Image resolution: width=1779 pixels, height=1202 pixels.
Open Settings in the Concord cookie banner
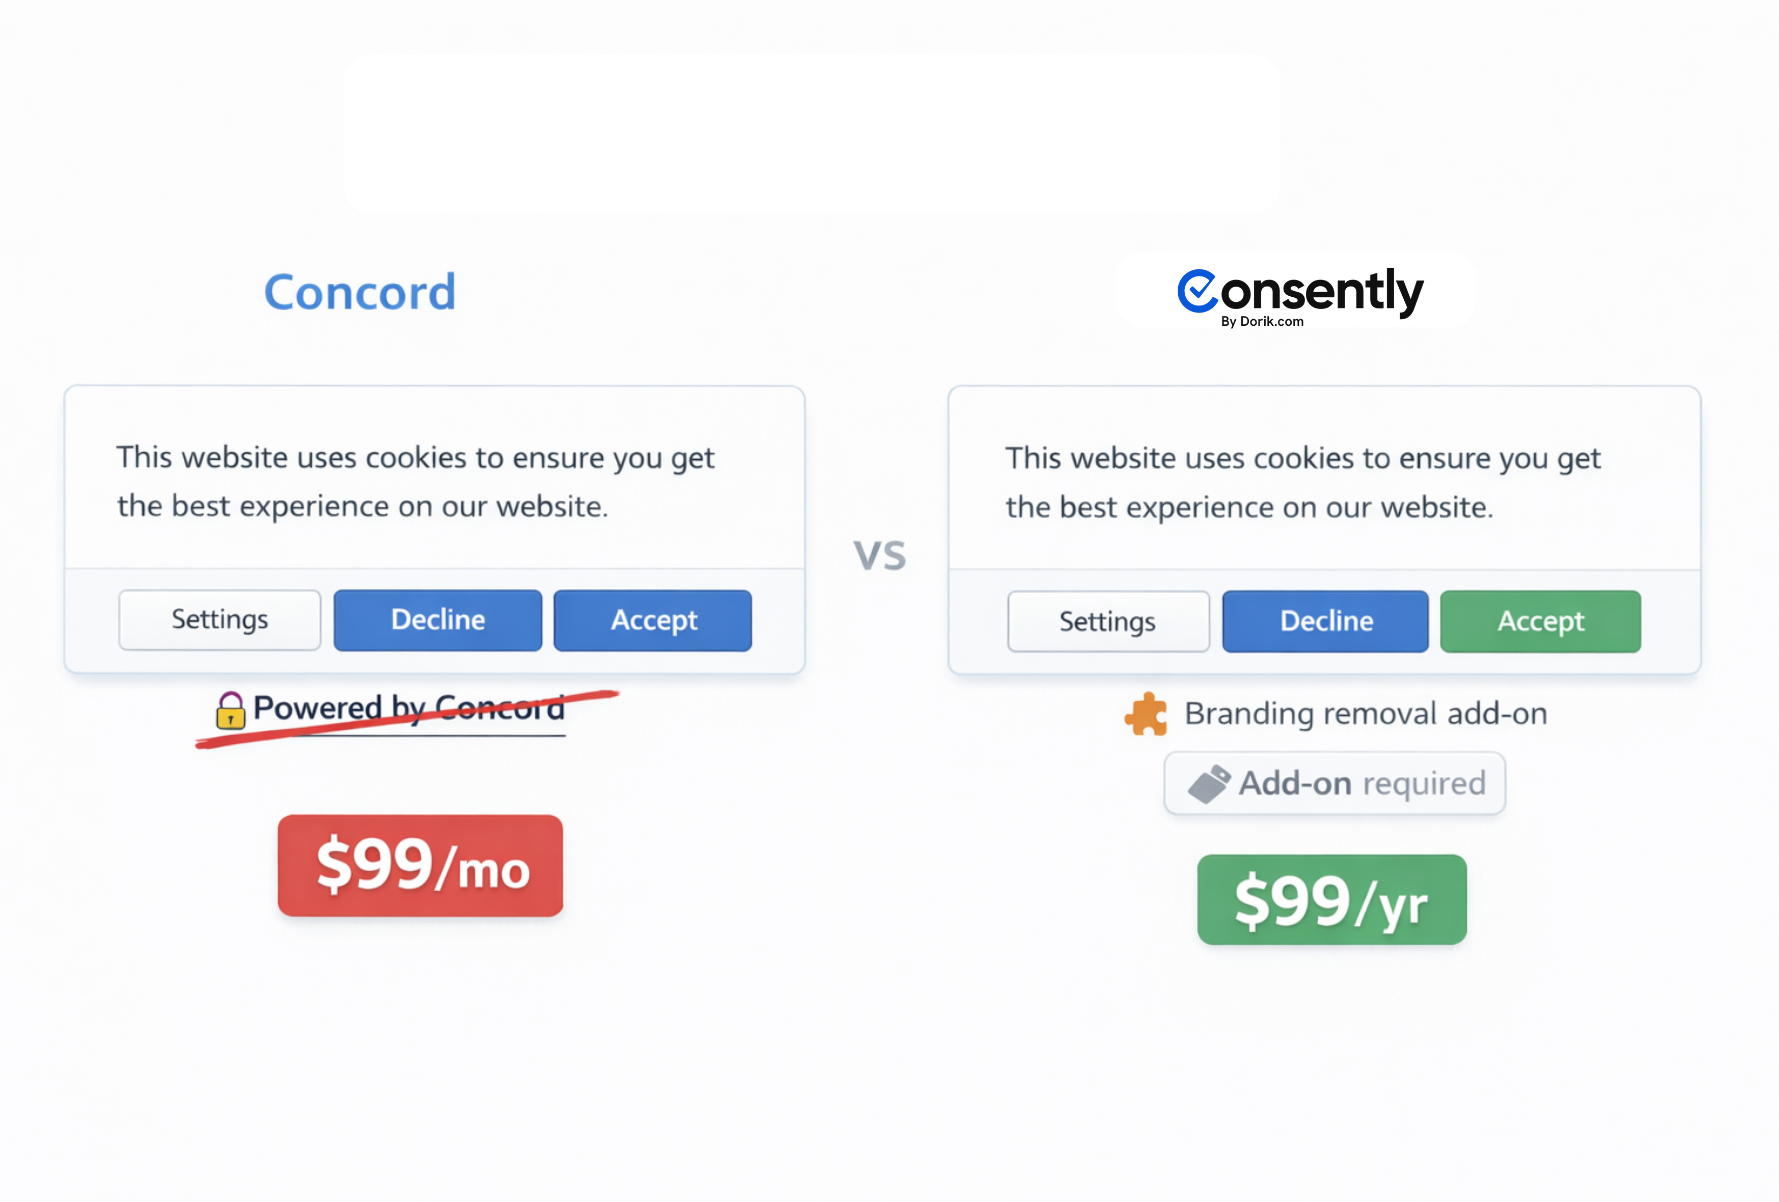click(220, 620)
